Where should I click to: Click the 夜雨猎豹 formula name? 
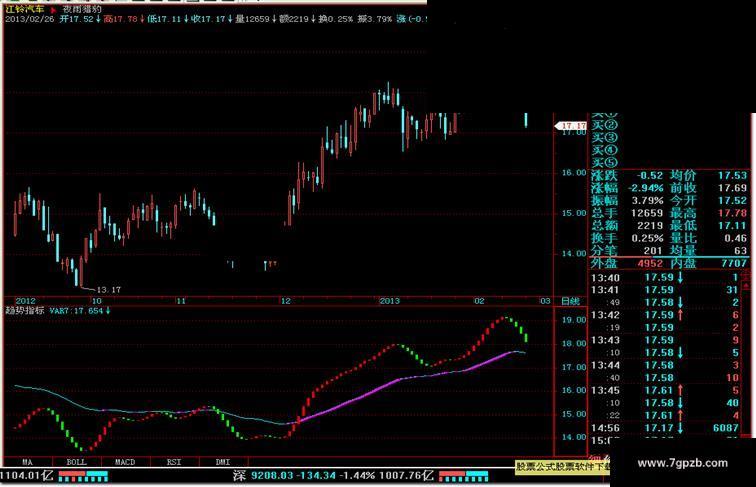coord(82,9)
